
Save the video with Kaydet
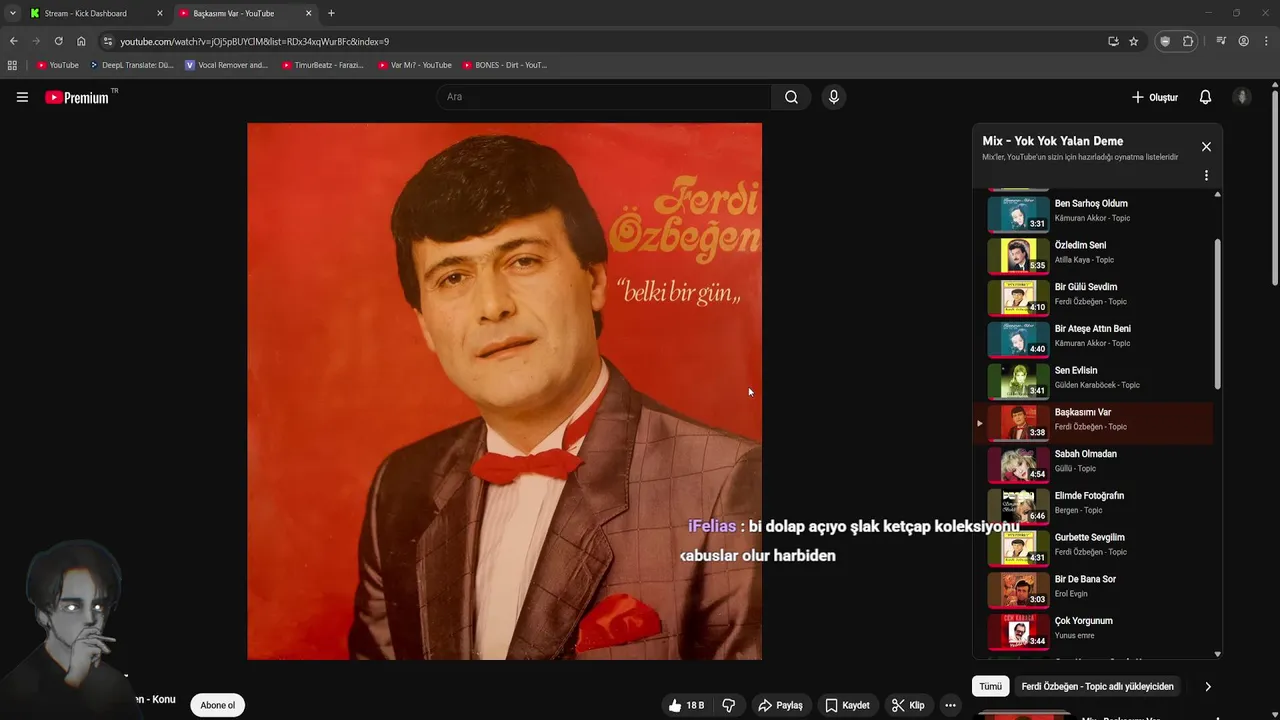coord(847,705)
